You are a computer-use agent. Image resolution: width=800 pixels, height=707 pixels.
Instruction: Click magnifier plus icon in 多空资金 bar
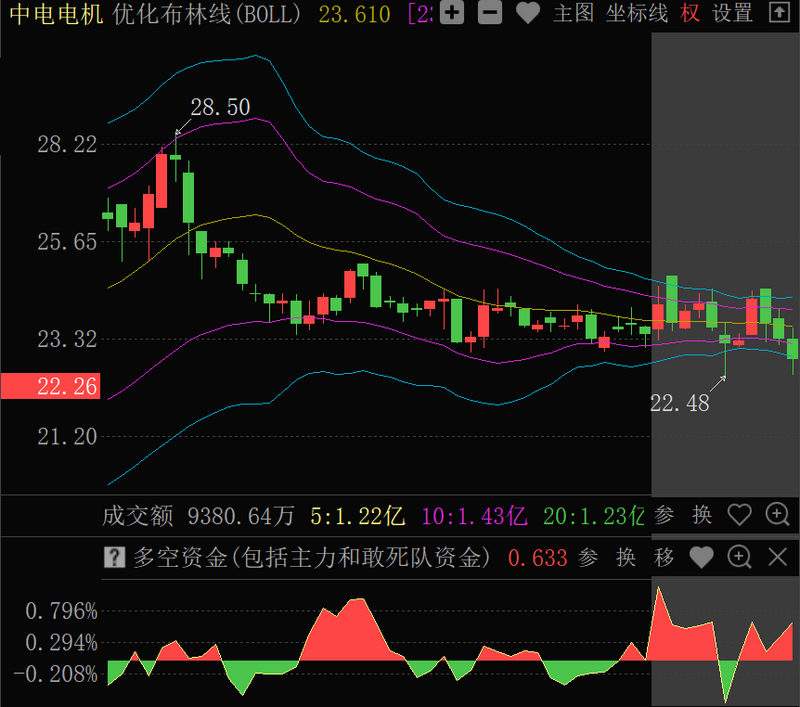(x=739, y=557)
